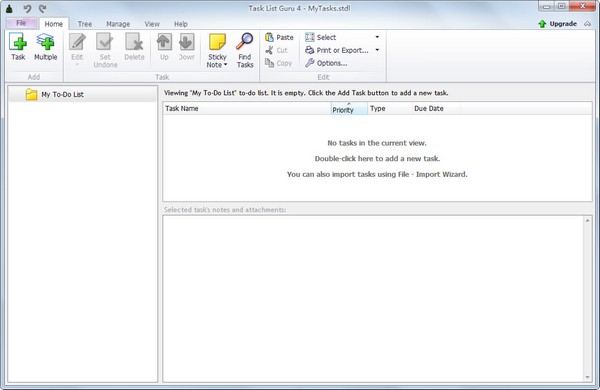
Task: Click the Upgrade button
Action: 558,24
